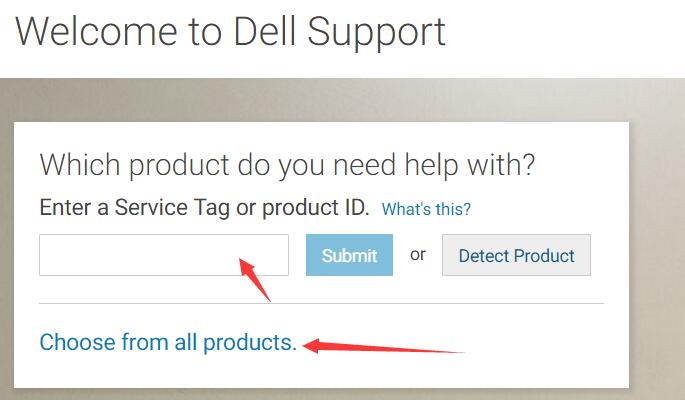Screen dimensions: 685x400
Task: Click the red arrow pointing at the input field
Action: pyautogui.click(x=255, y=279)
